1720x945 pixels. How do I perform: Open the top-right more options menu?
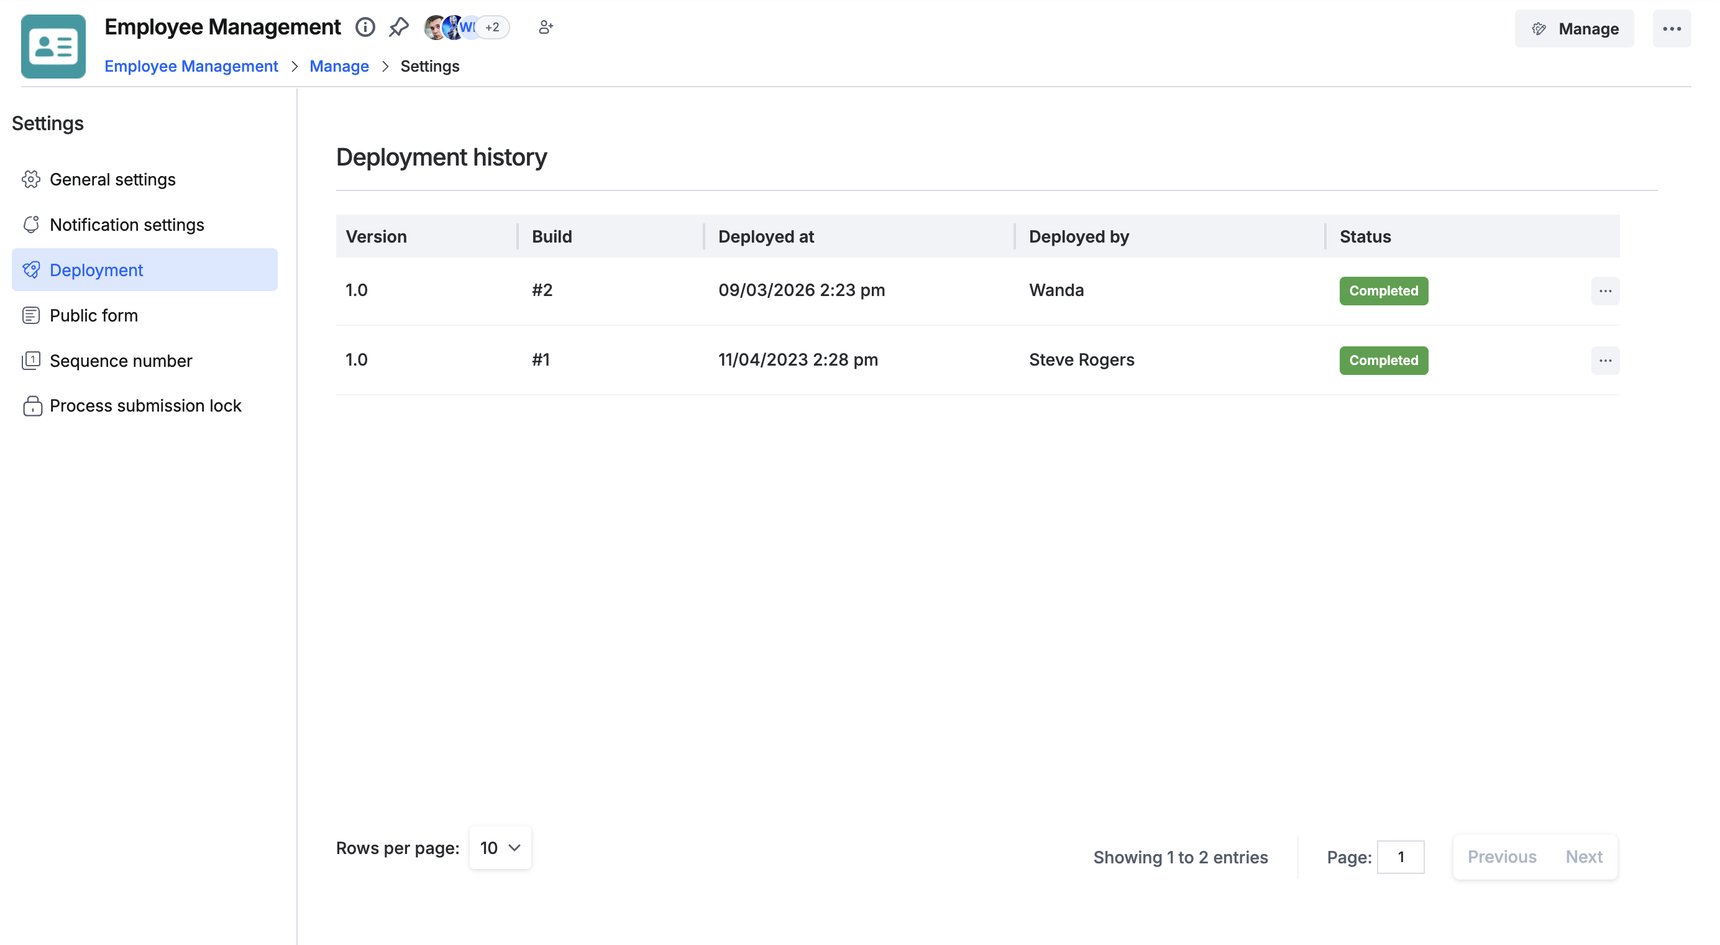(x=1671, y=29)
